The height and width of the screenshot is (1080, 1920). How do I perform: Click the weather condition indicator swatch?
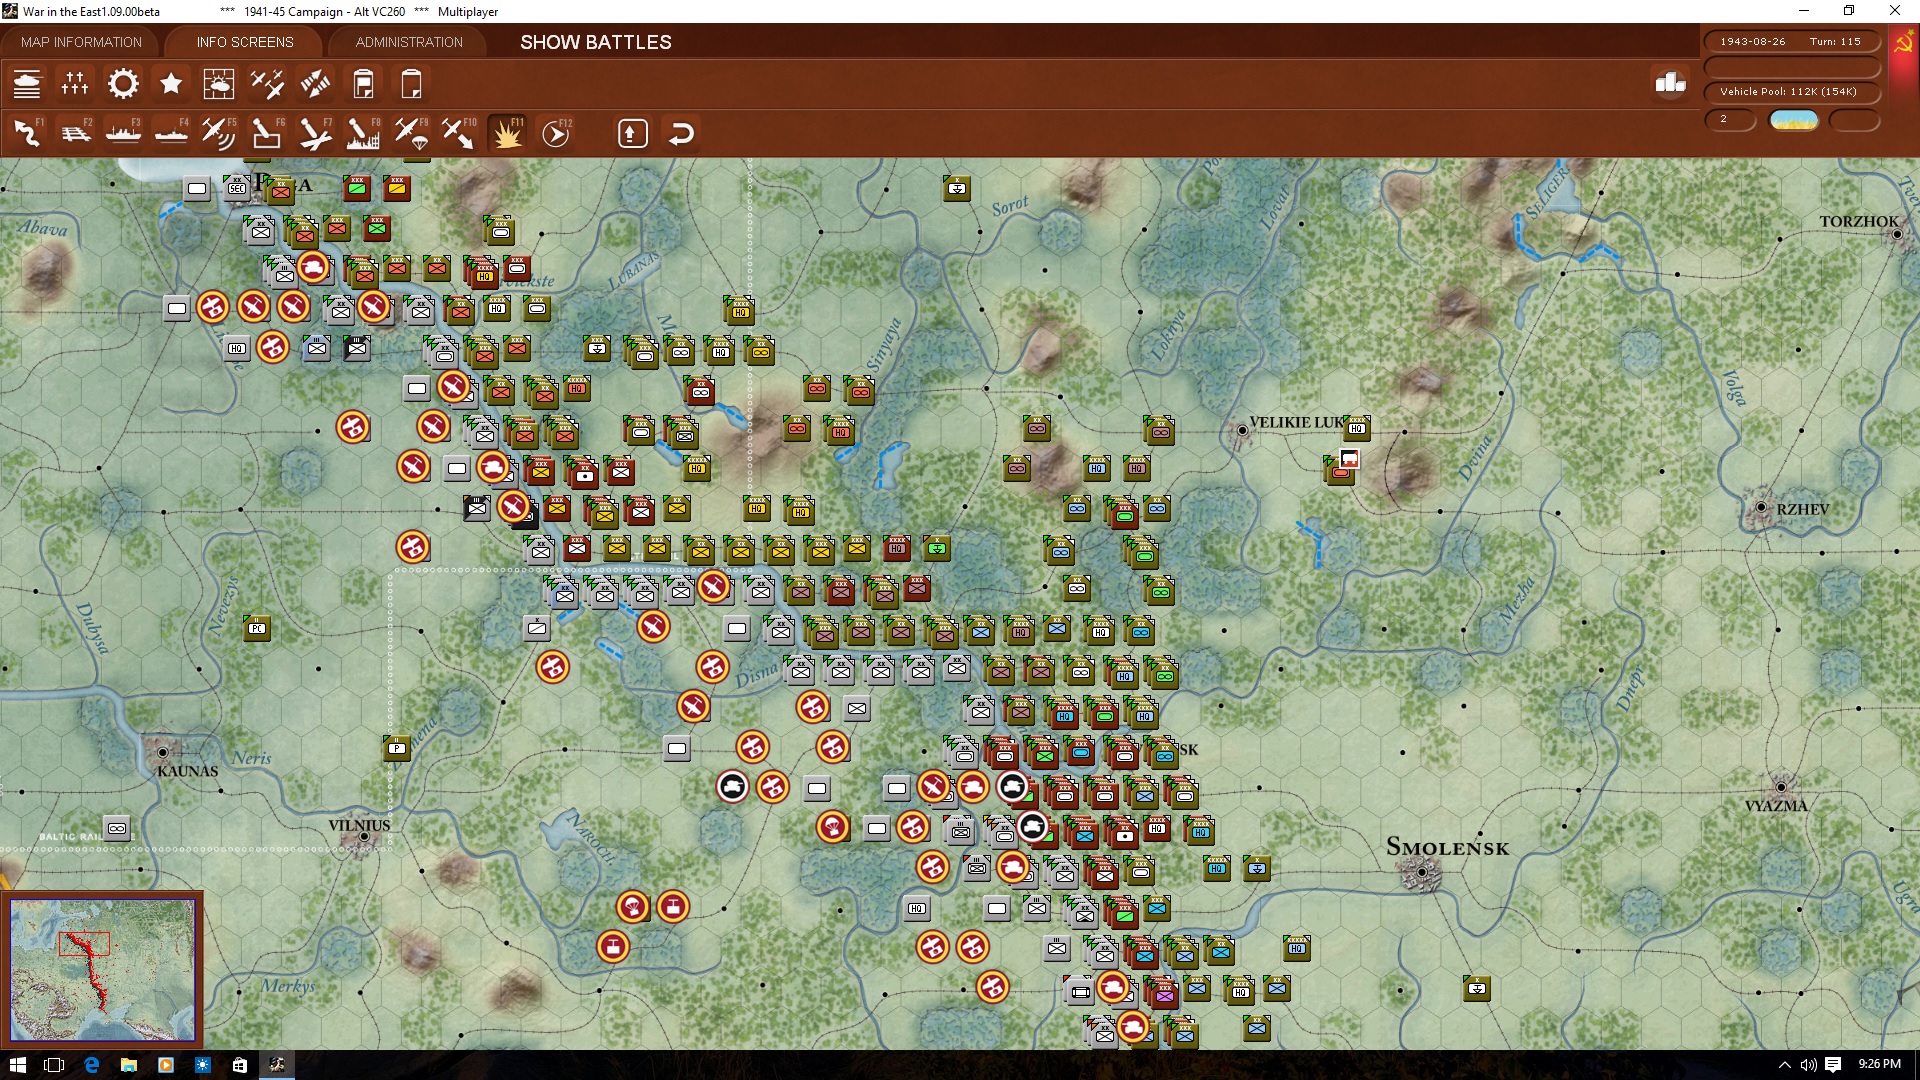click(1795, 119)
